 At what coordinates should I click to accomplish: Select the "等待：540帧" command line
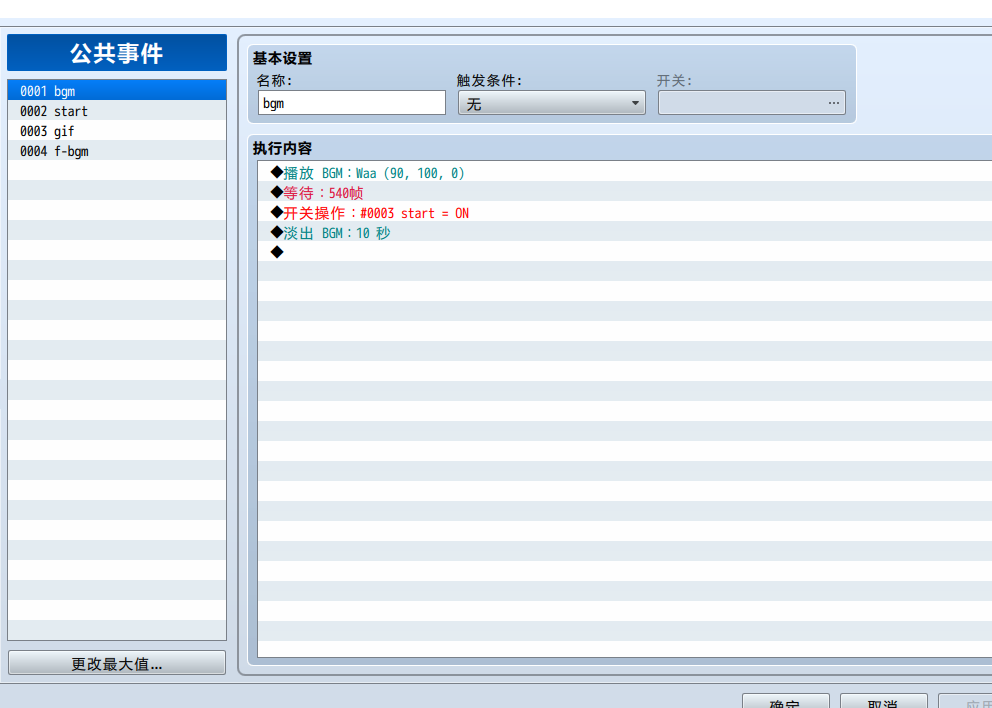pyautogui.click(x=624, y=193)
